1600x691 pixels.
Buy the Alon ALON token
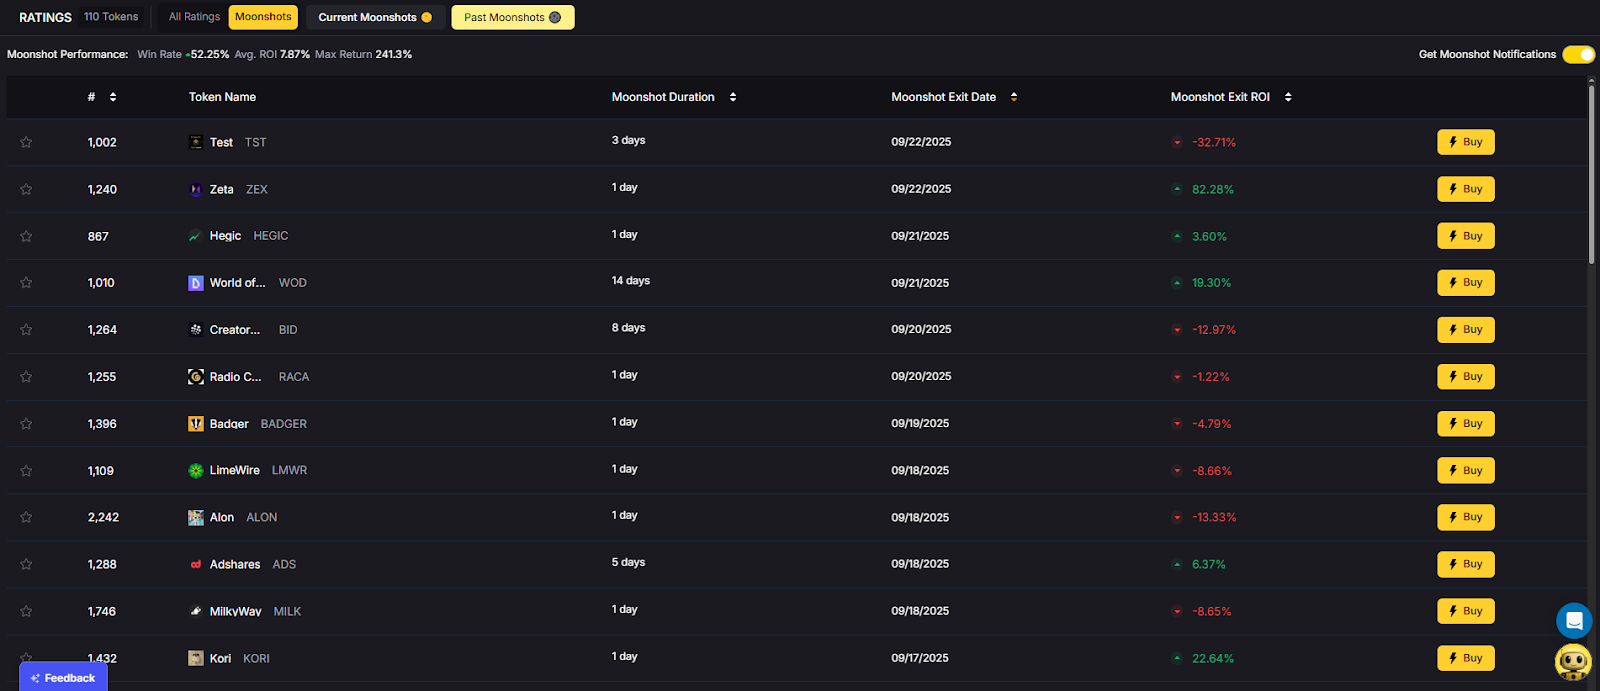(x=1466, y=517)
